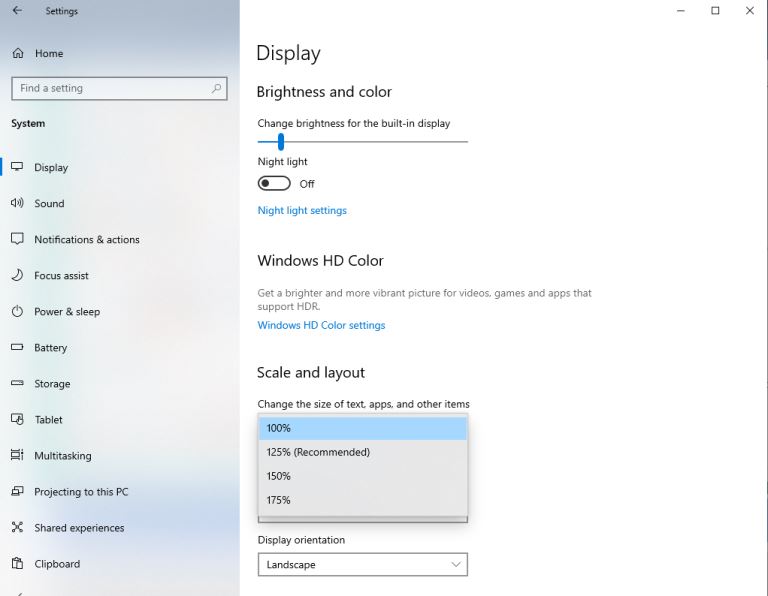
Task: Click the Display heading text
Action: 288,53
